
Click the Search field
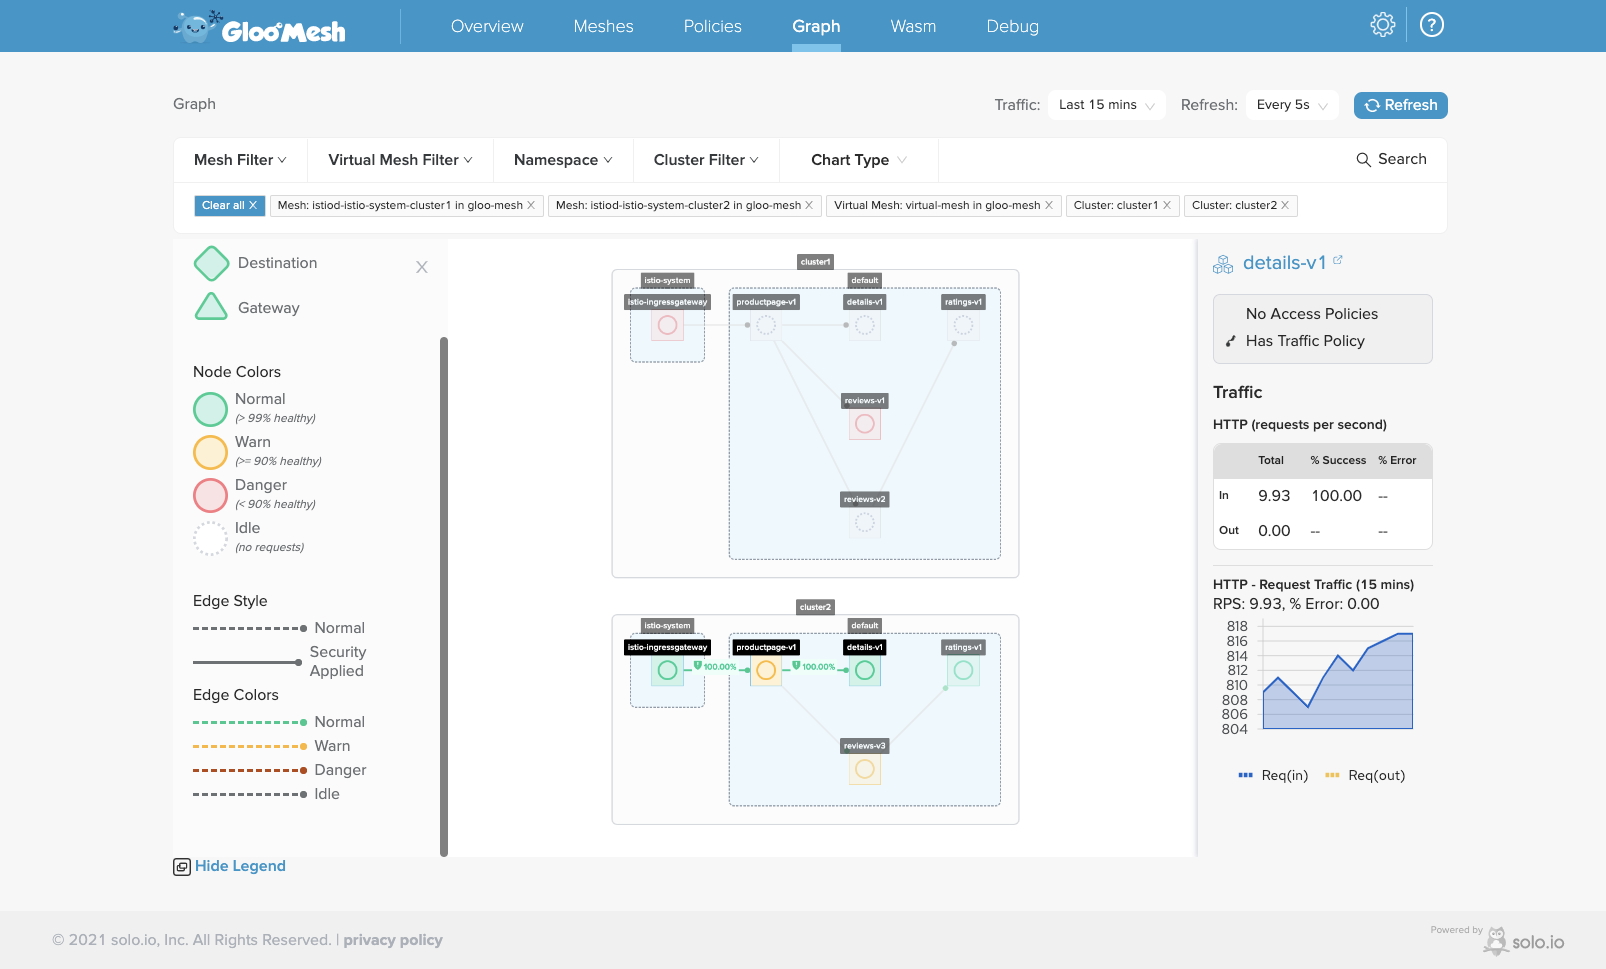(1391, 160)
